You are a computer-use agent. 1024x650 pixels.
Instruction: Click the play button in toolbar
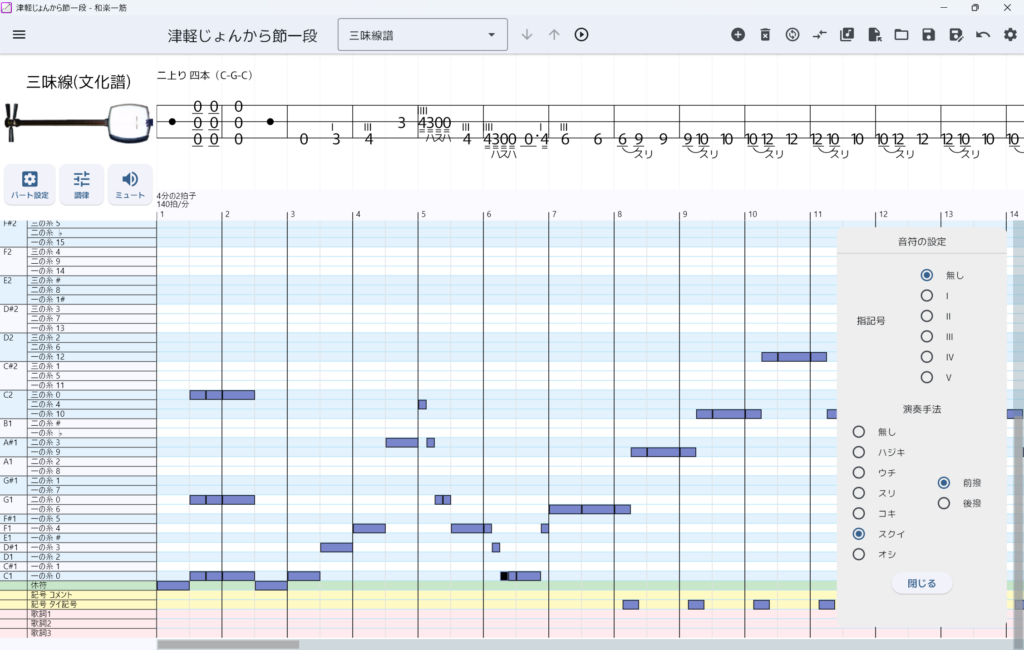581,35
